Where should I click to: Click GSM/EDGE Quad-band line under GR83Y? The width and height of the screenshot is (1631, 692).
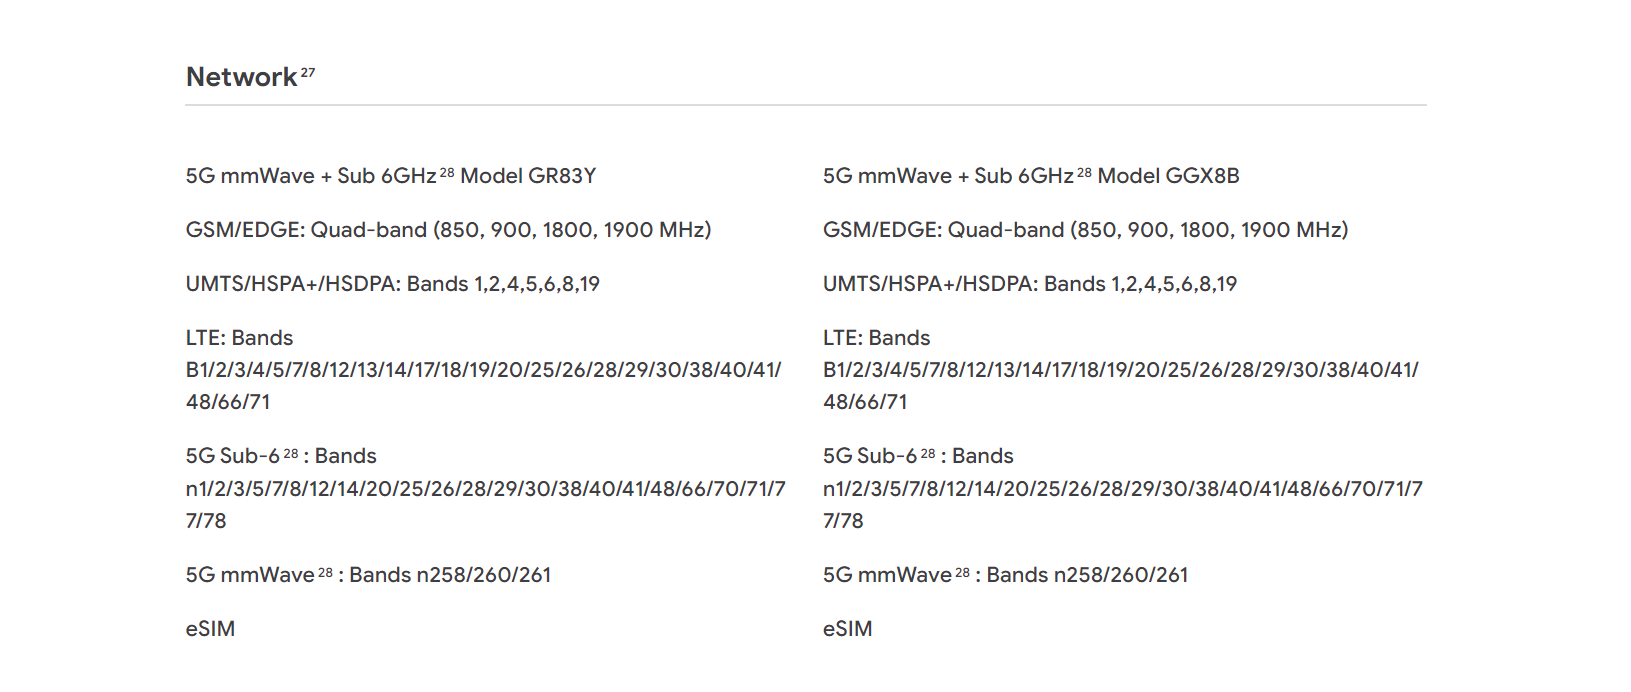click(448, 230)
